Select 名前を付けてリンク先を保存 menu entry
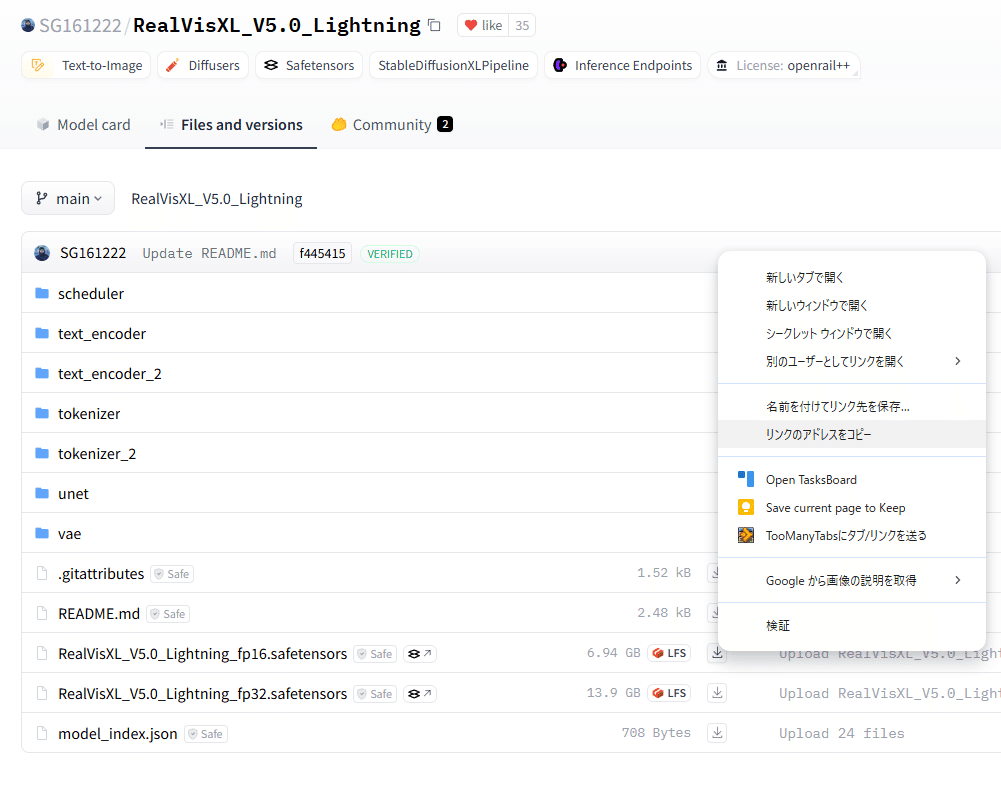Viewport: 1001px width, 793px height. pos(852,406)
